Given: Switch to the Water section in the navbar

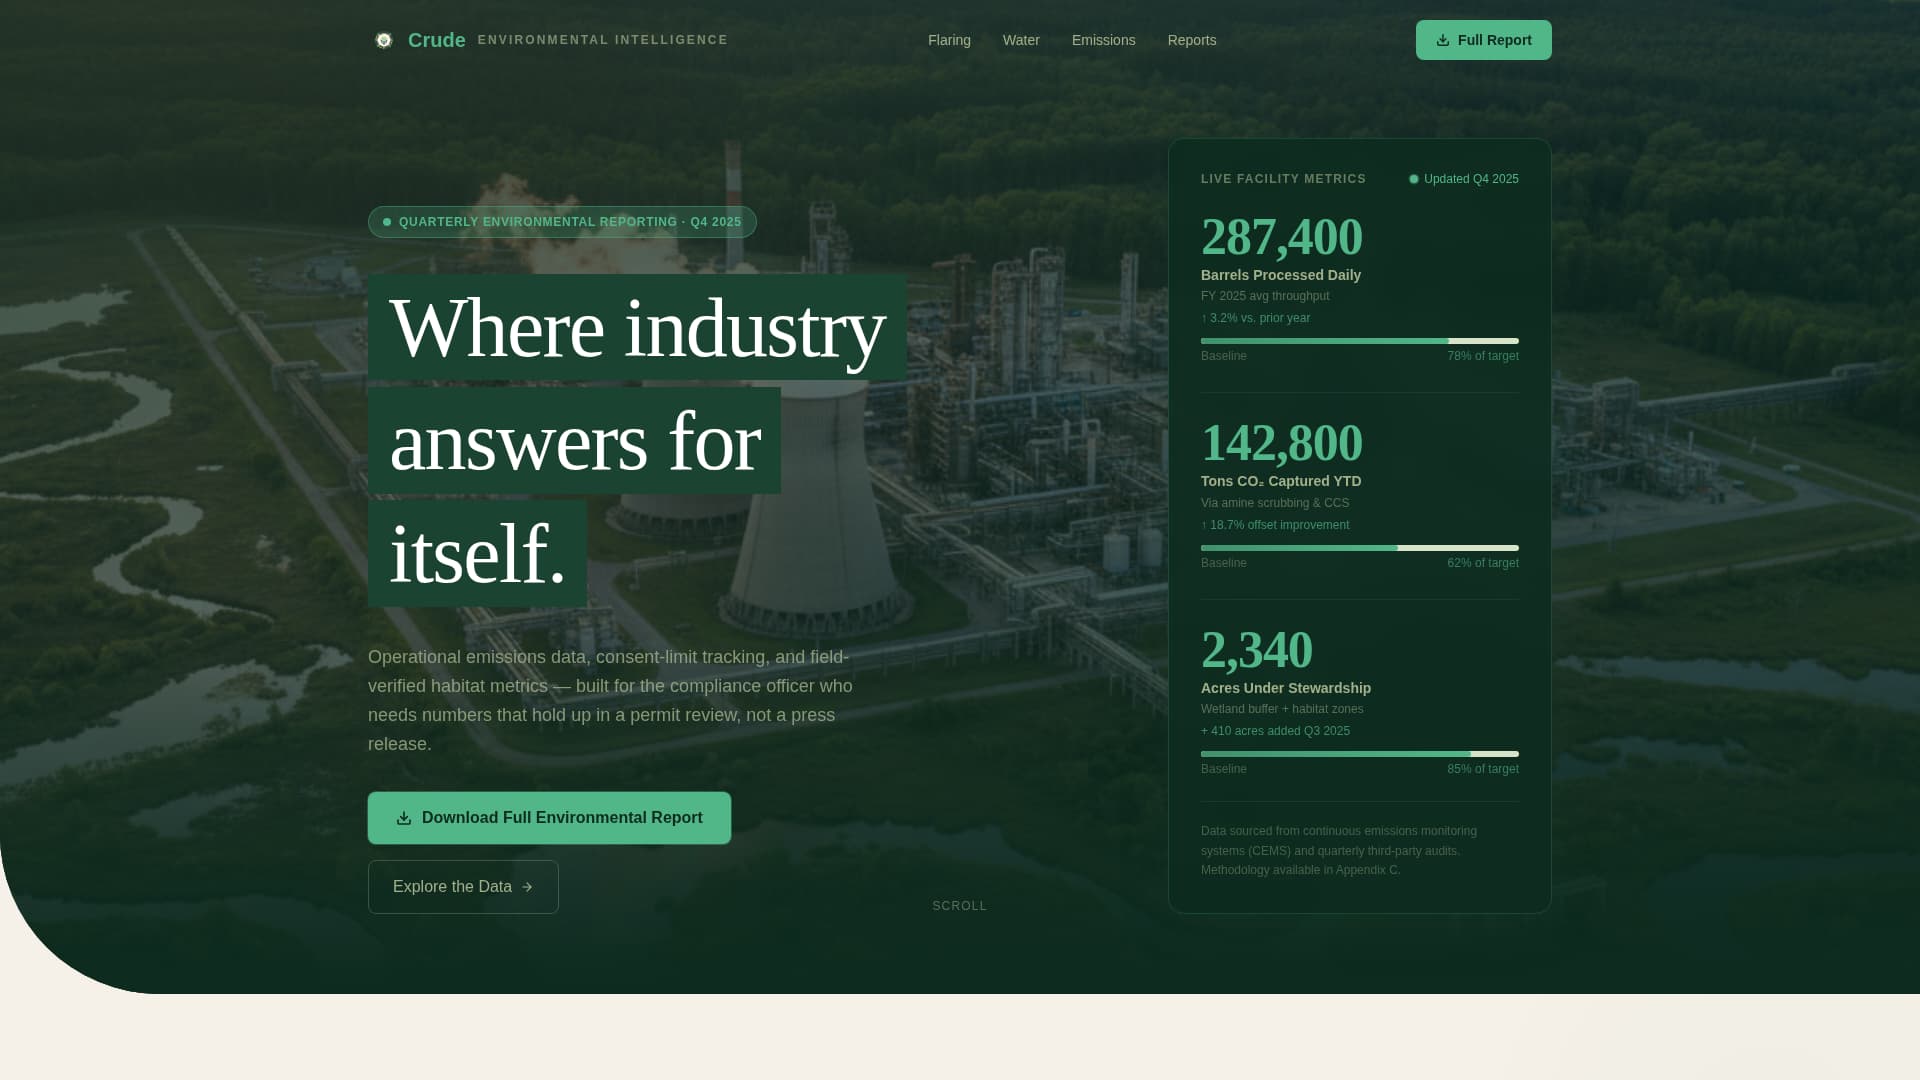Looking at the screenshot, I should tap(1021, 40).
